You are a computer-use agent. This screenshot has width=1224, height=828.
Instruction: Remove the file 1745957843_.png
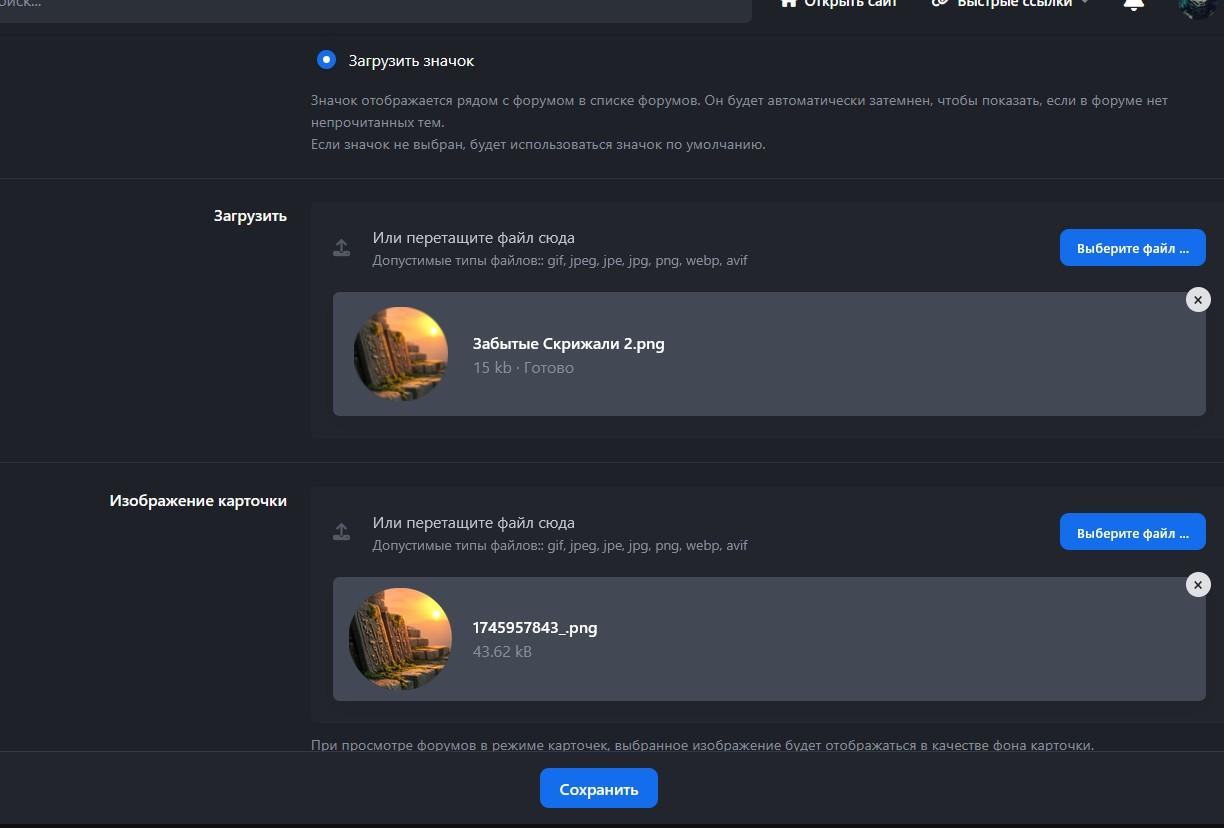coord(1197,585)
